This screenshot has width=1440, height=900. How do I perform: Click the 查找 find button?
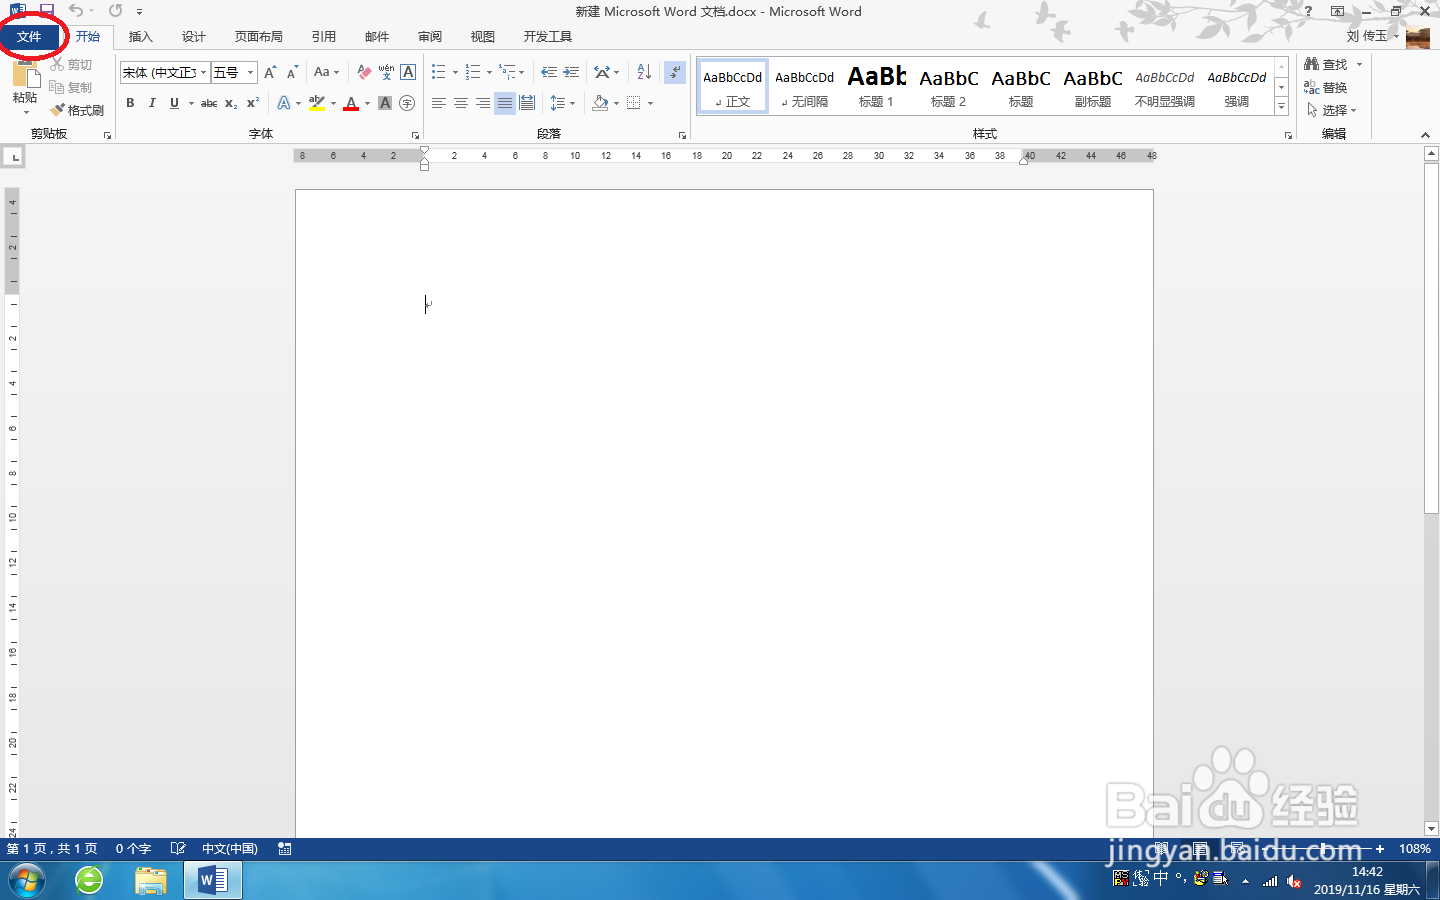(x=1326, y=64)
